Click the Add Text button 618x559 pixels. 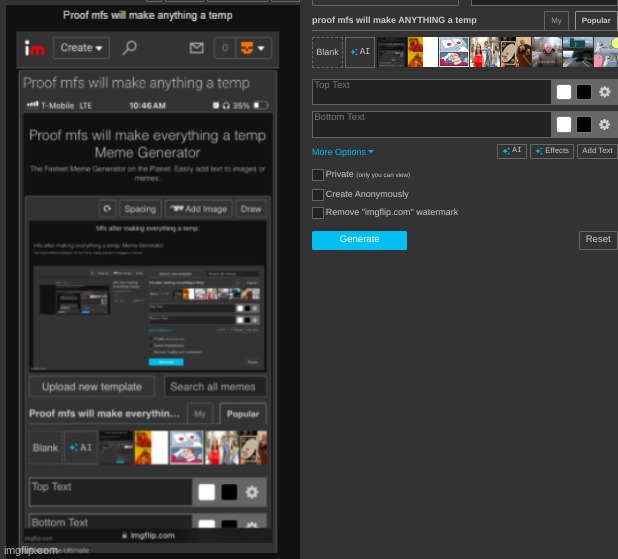click(x=597, y=151)
